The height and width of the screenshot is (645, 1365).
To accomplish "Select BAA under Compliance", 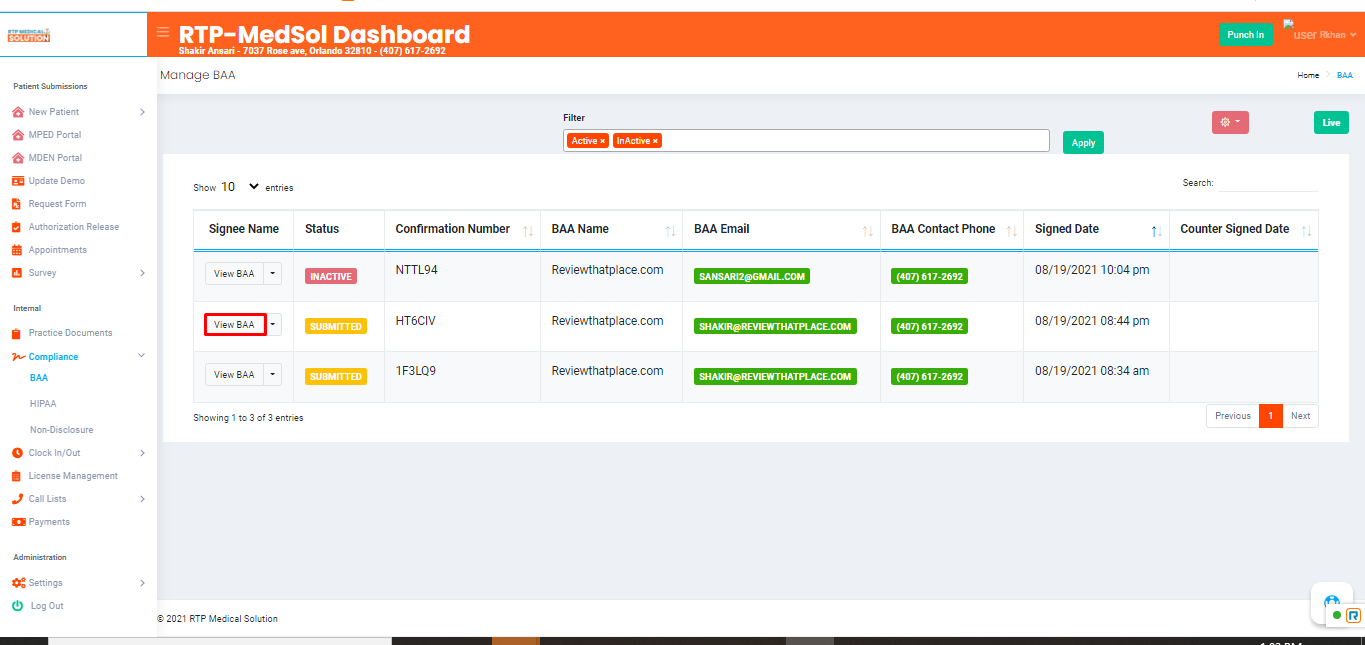I will click(39, 378).
